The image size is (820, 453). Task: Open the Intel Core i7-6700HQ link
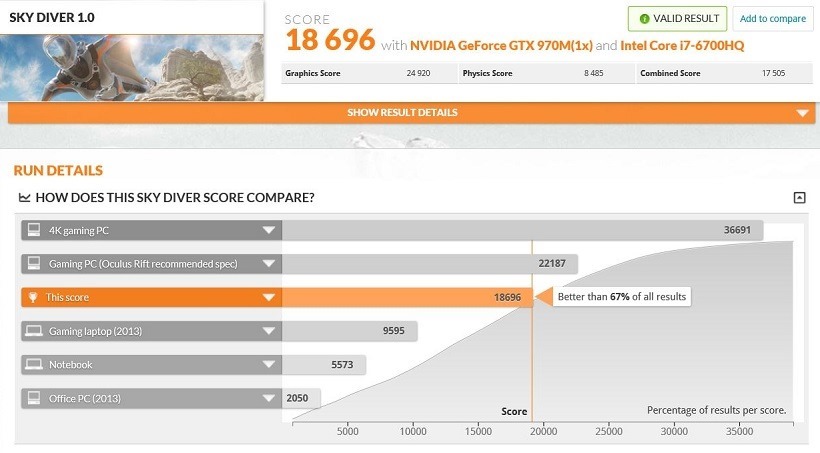(x=682, y=46)
